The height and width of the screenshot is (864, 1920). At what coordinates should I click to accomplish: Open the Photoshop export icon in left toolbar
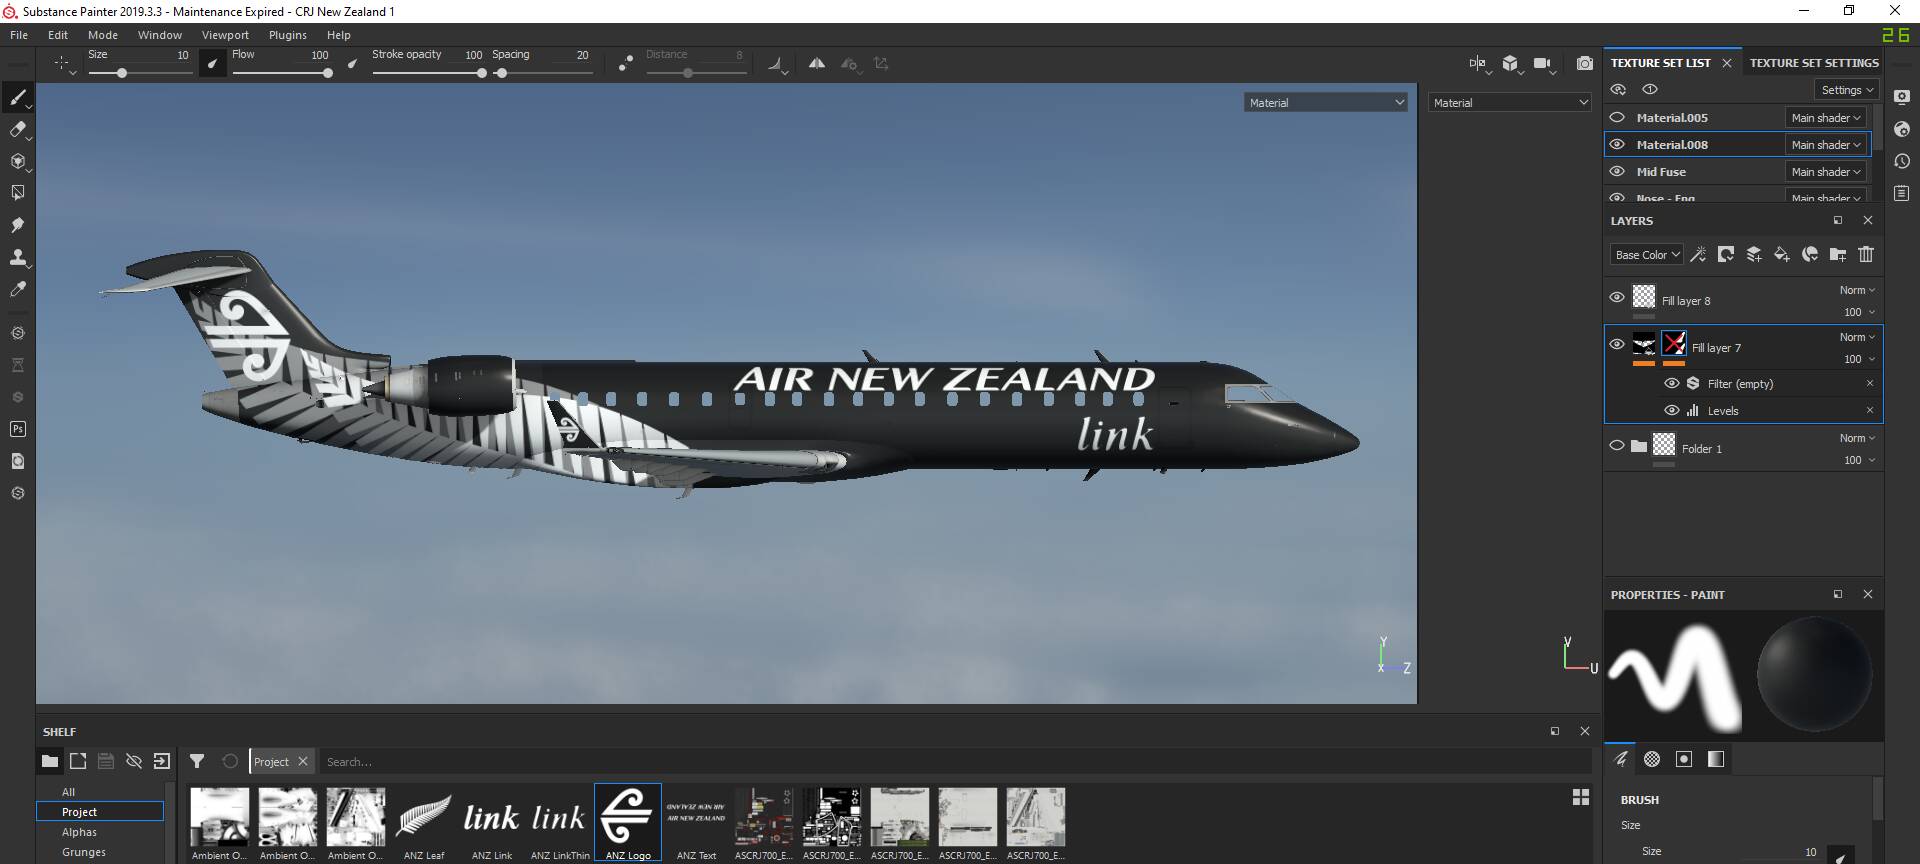click(17, 429)
